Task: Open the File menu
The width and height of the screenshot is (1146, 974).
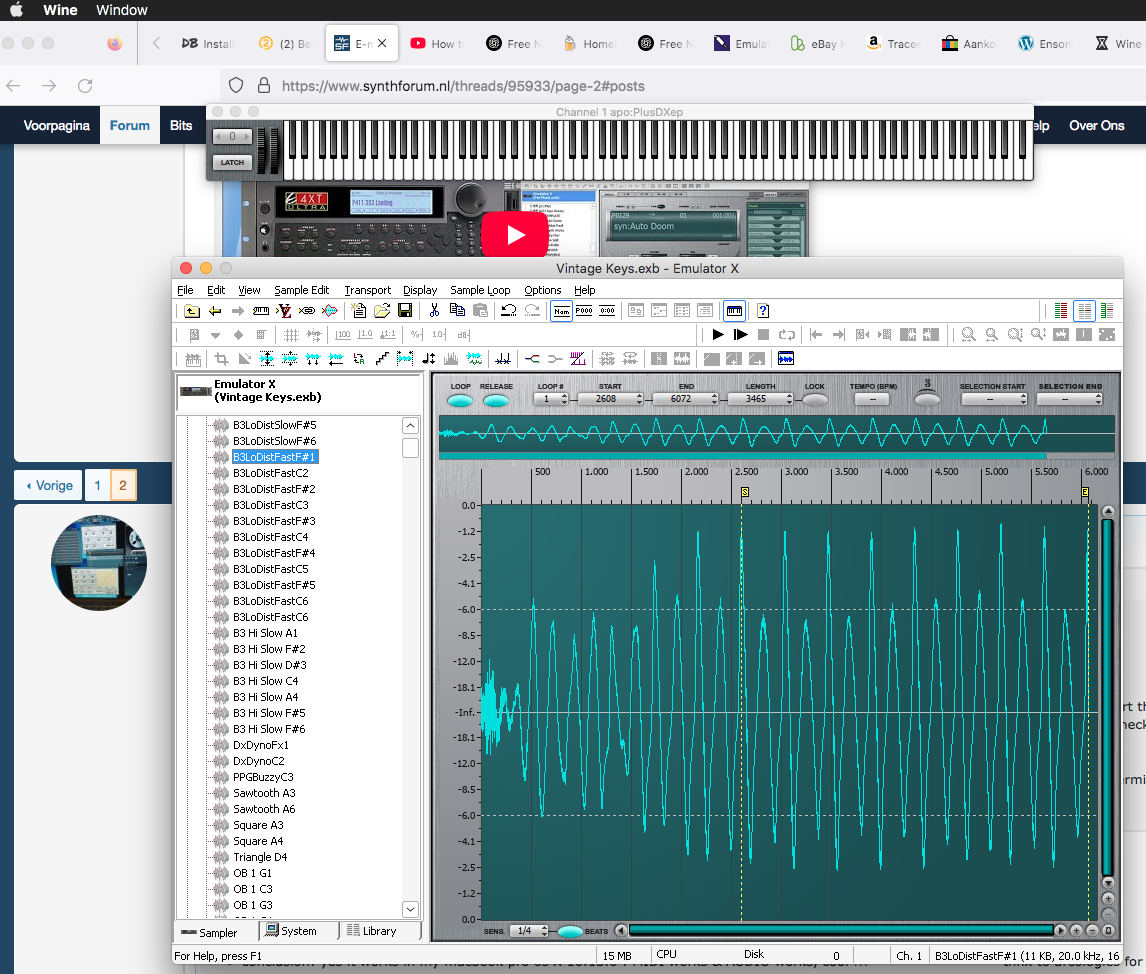Action: 185,290
